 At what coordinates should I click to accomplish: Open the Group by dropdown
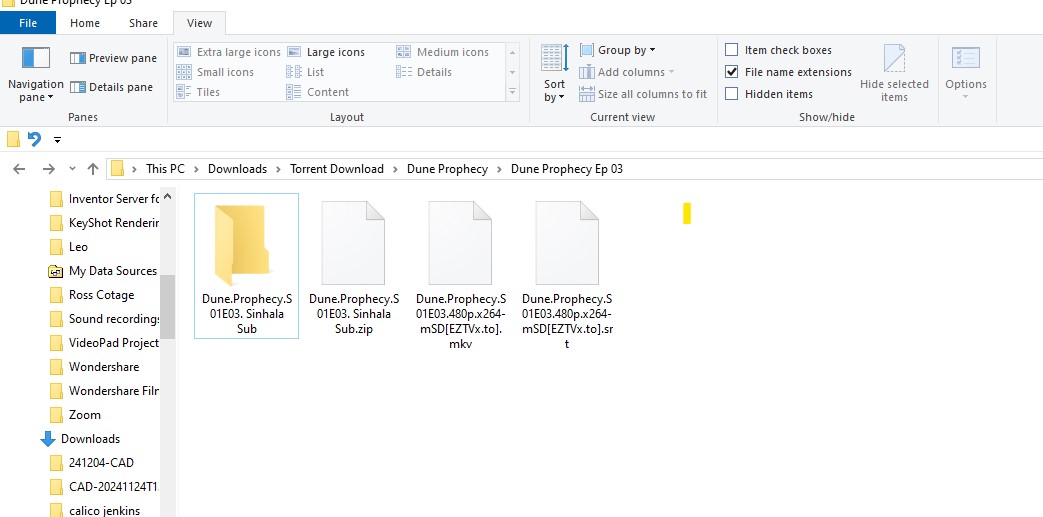(617, 50)
